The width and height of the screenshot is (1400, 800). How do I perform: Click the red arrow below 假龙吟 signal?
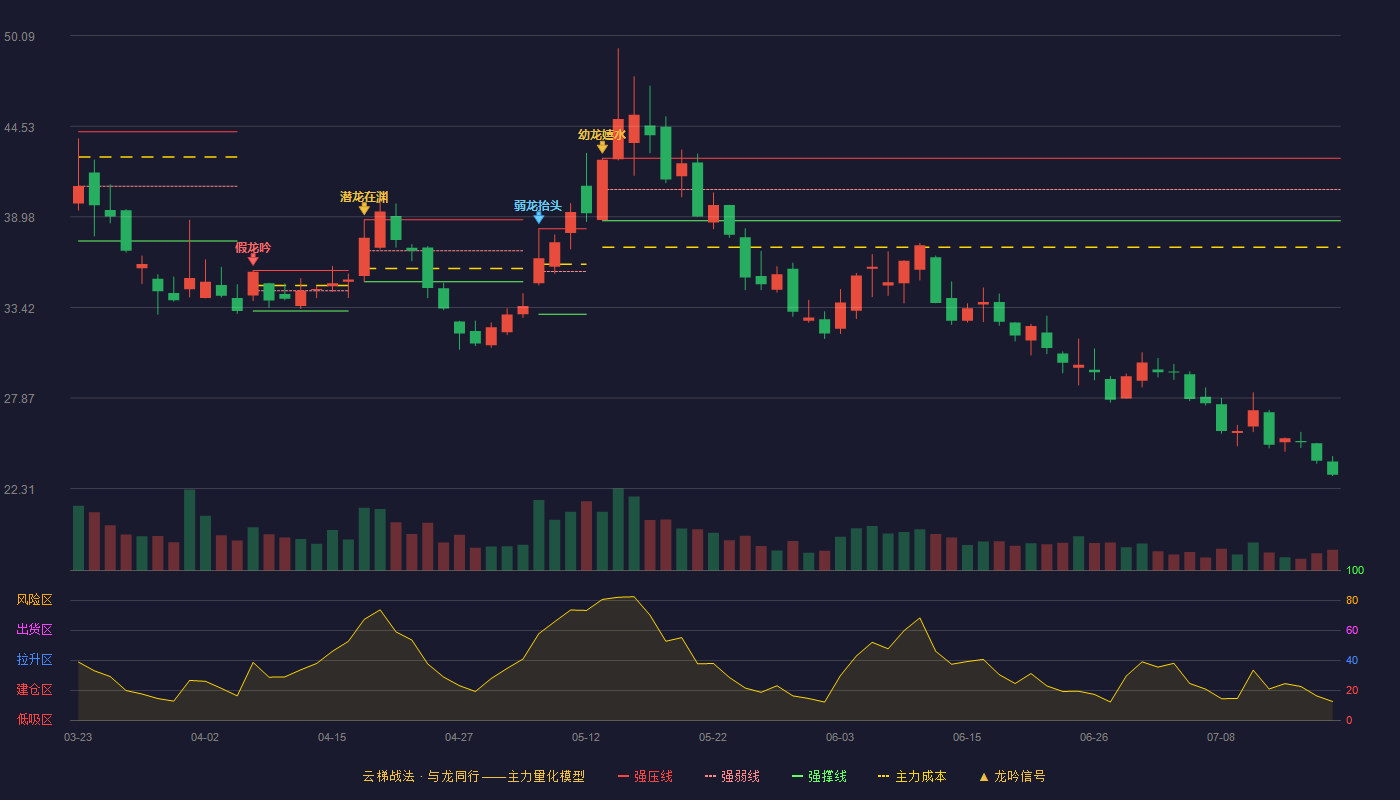point(253,260)
